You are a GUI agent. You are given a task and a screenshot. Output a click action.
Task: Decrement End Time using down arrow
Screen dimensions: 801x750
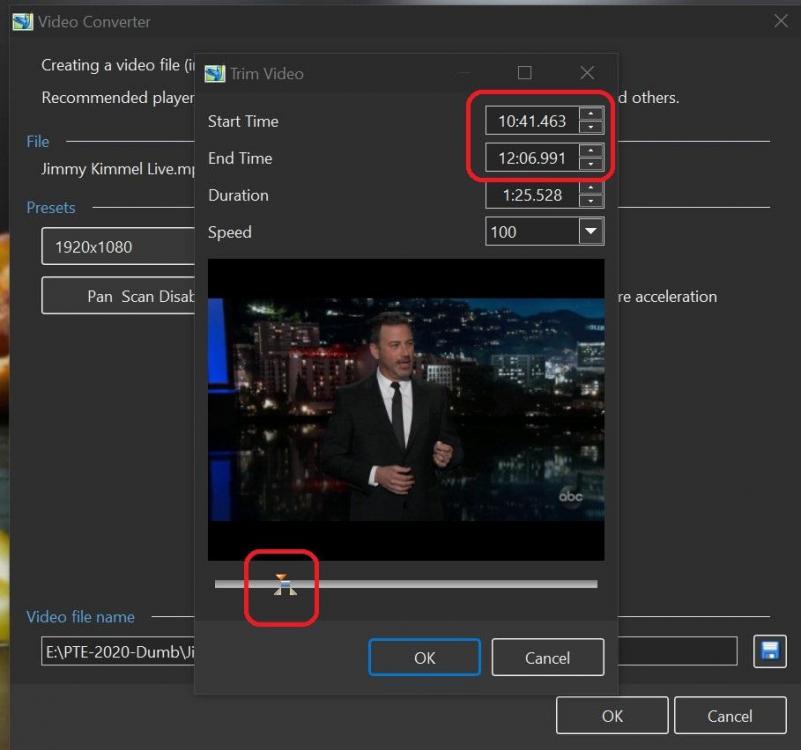(591, 165)
